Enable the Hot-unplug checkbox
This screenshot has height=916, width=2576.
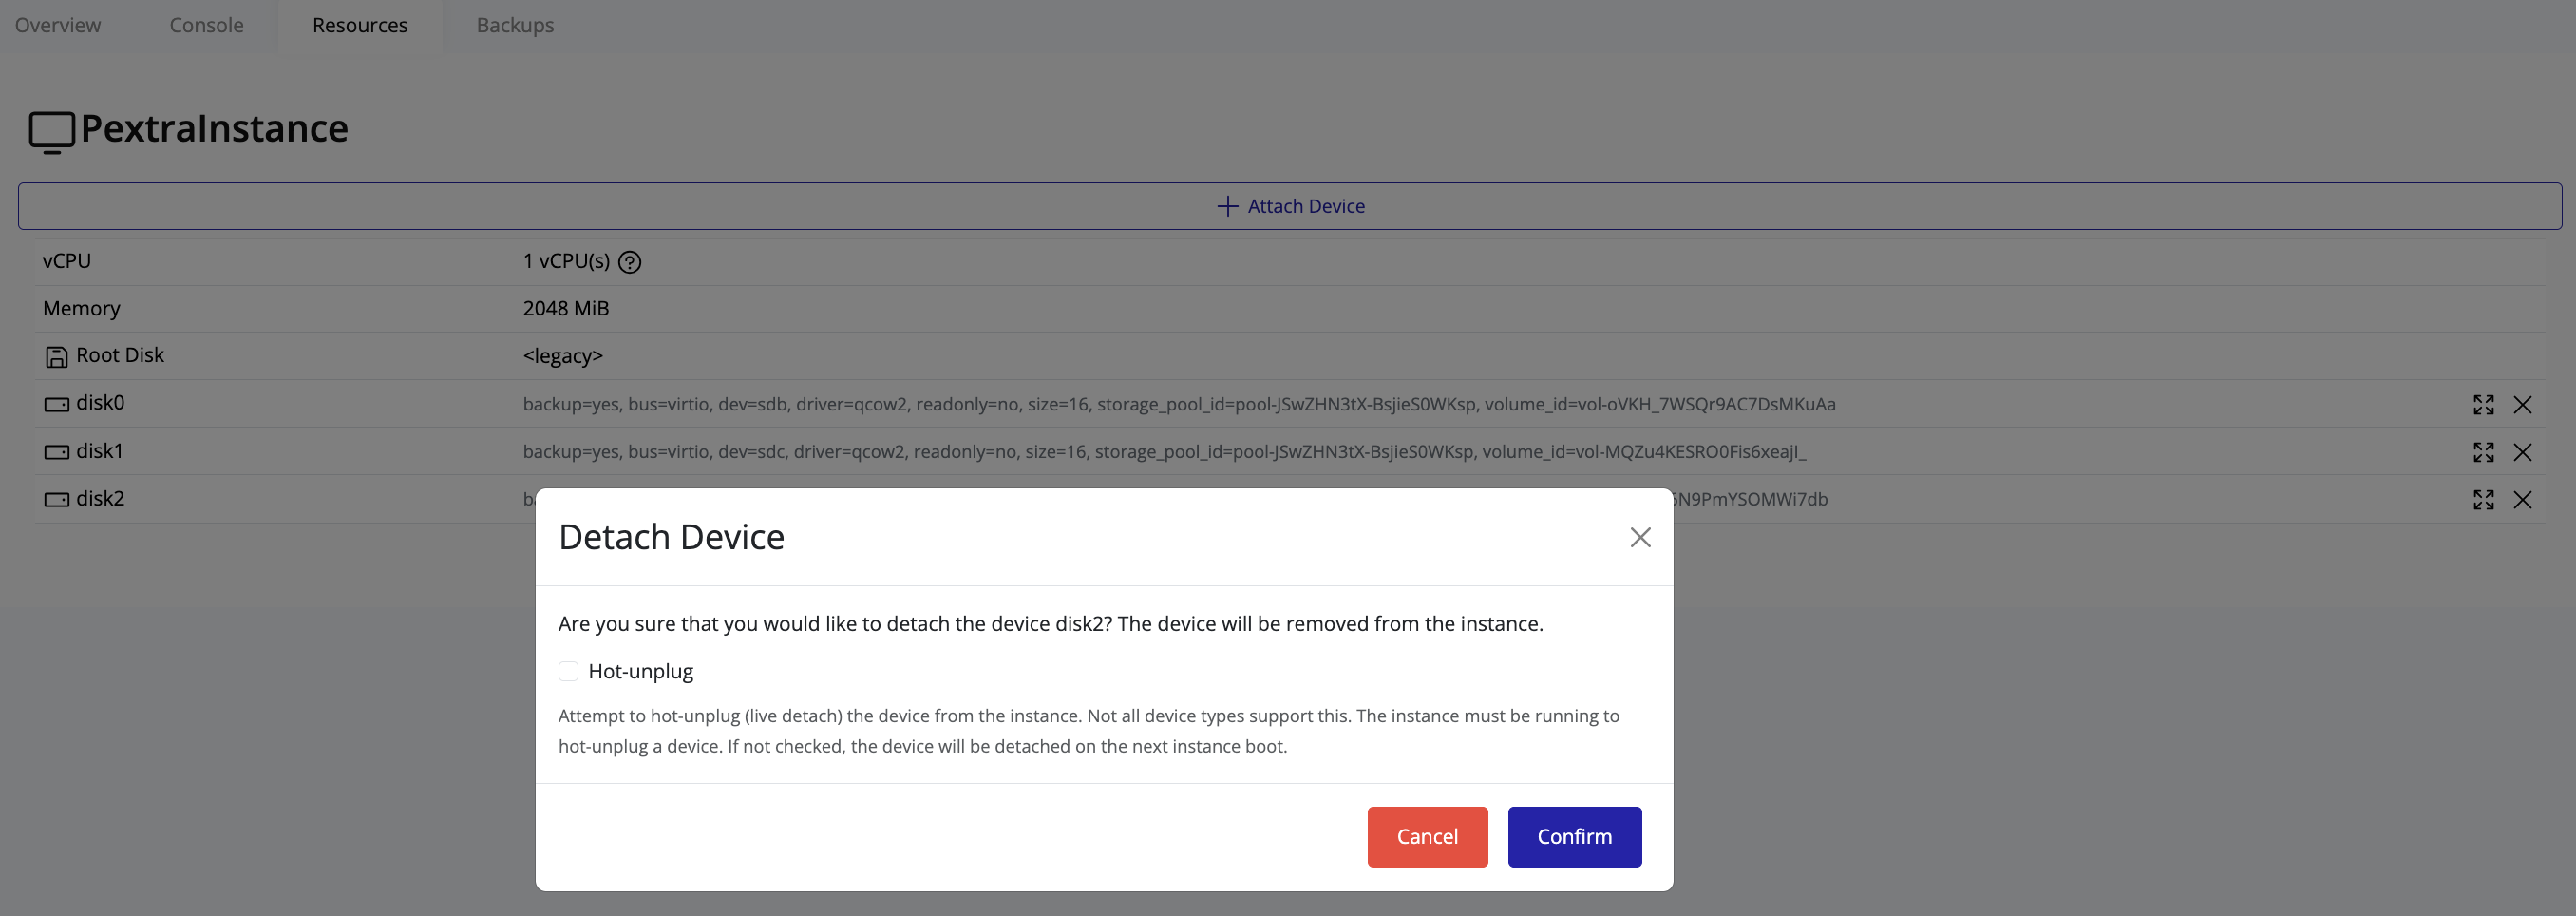click(568, 671)
